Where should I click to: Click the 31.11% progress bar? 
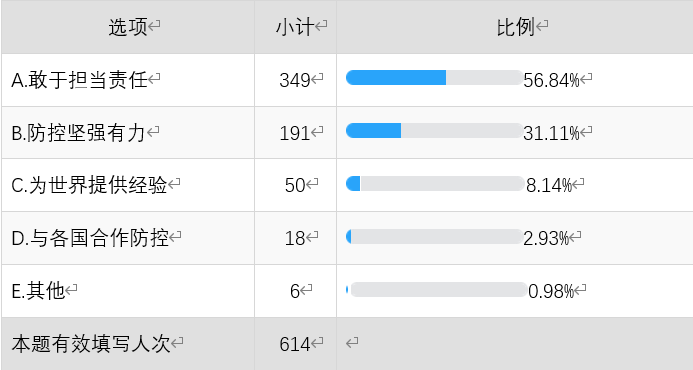coord(434,130)
